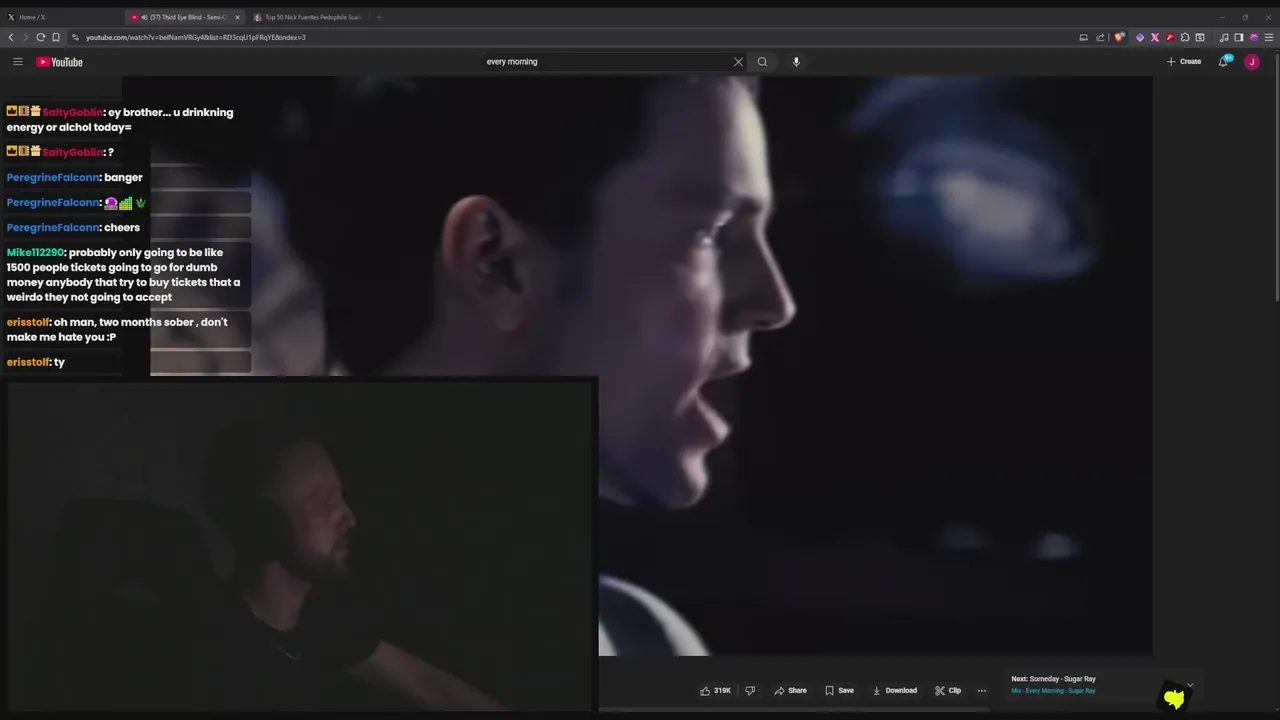Image resolution: width=1280 pixels, height=720 pixels.
Task: Open YouTube notifications bell
Action: pos(1223,62)
